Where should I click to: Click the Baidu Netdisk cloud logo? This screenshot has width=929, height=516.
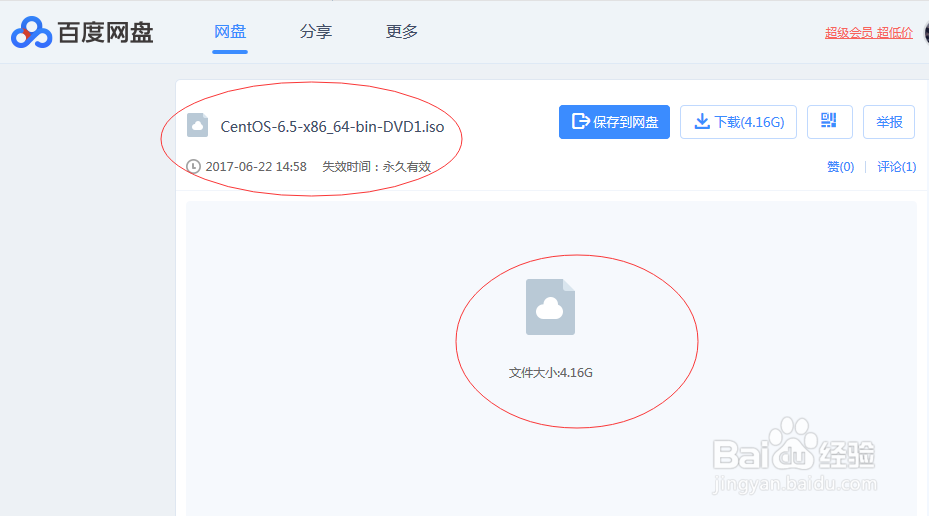(x=31, y=32)
